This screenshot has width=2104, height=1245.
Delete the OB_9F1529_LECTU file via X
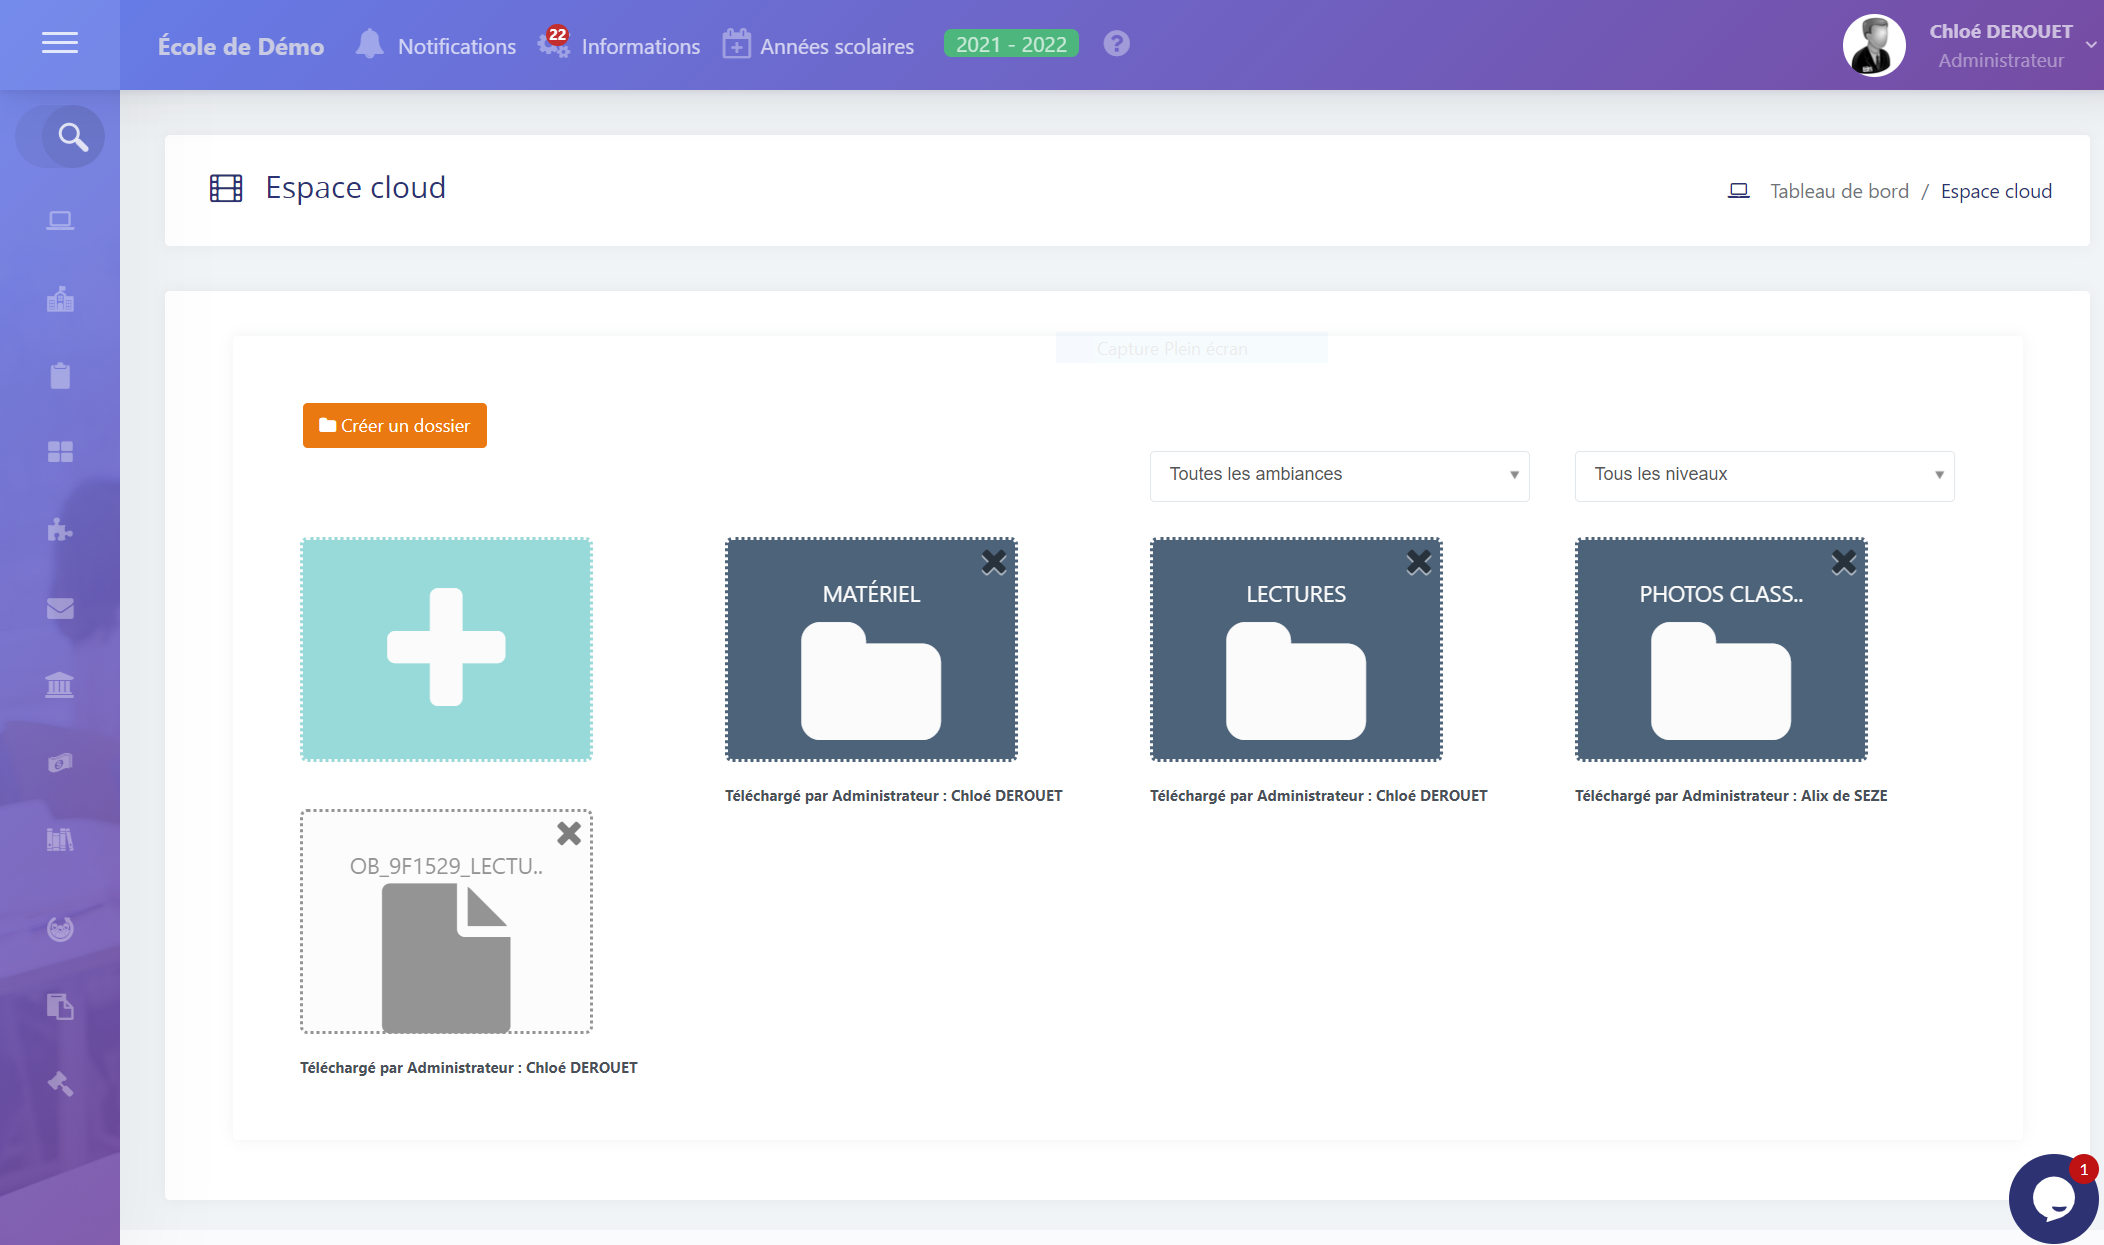point(568,833)
